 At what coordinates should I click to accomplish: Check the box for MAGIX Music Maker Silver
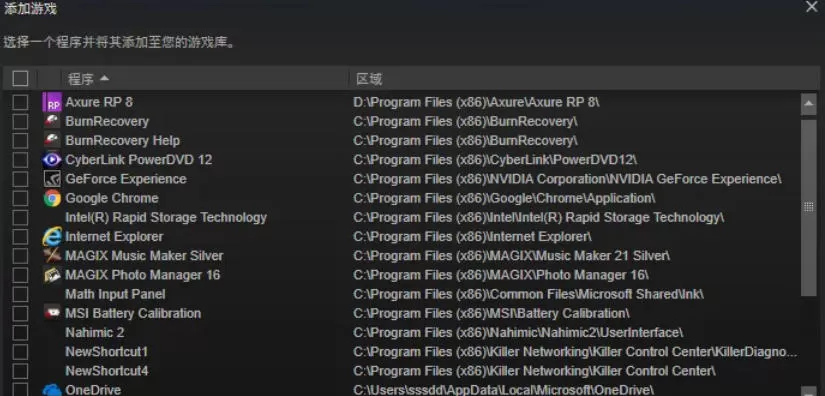[x=20, y=256]
